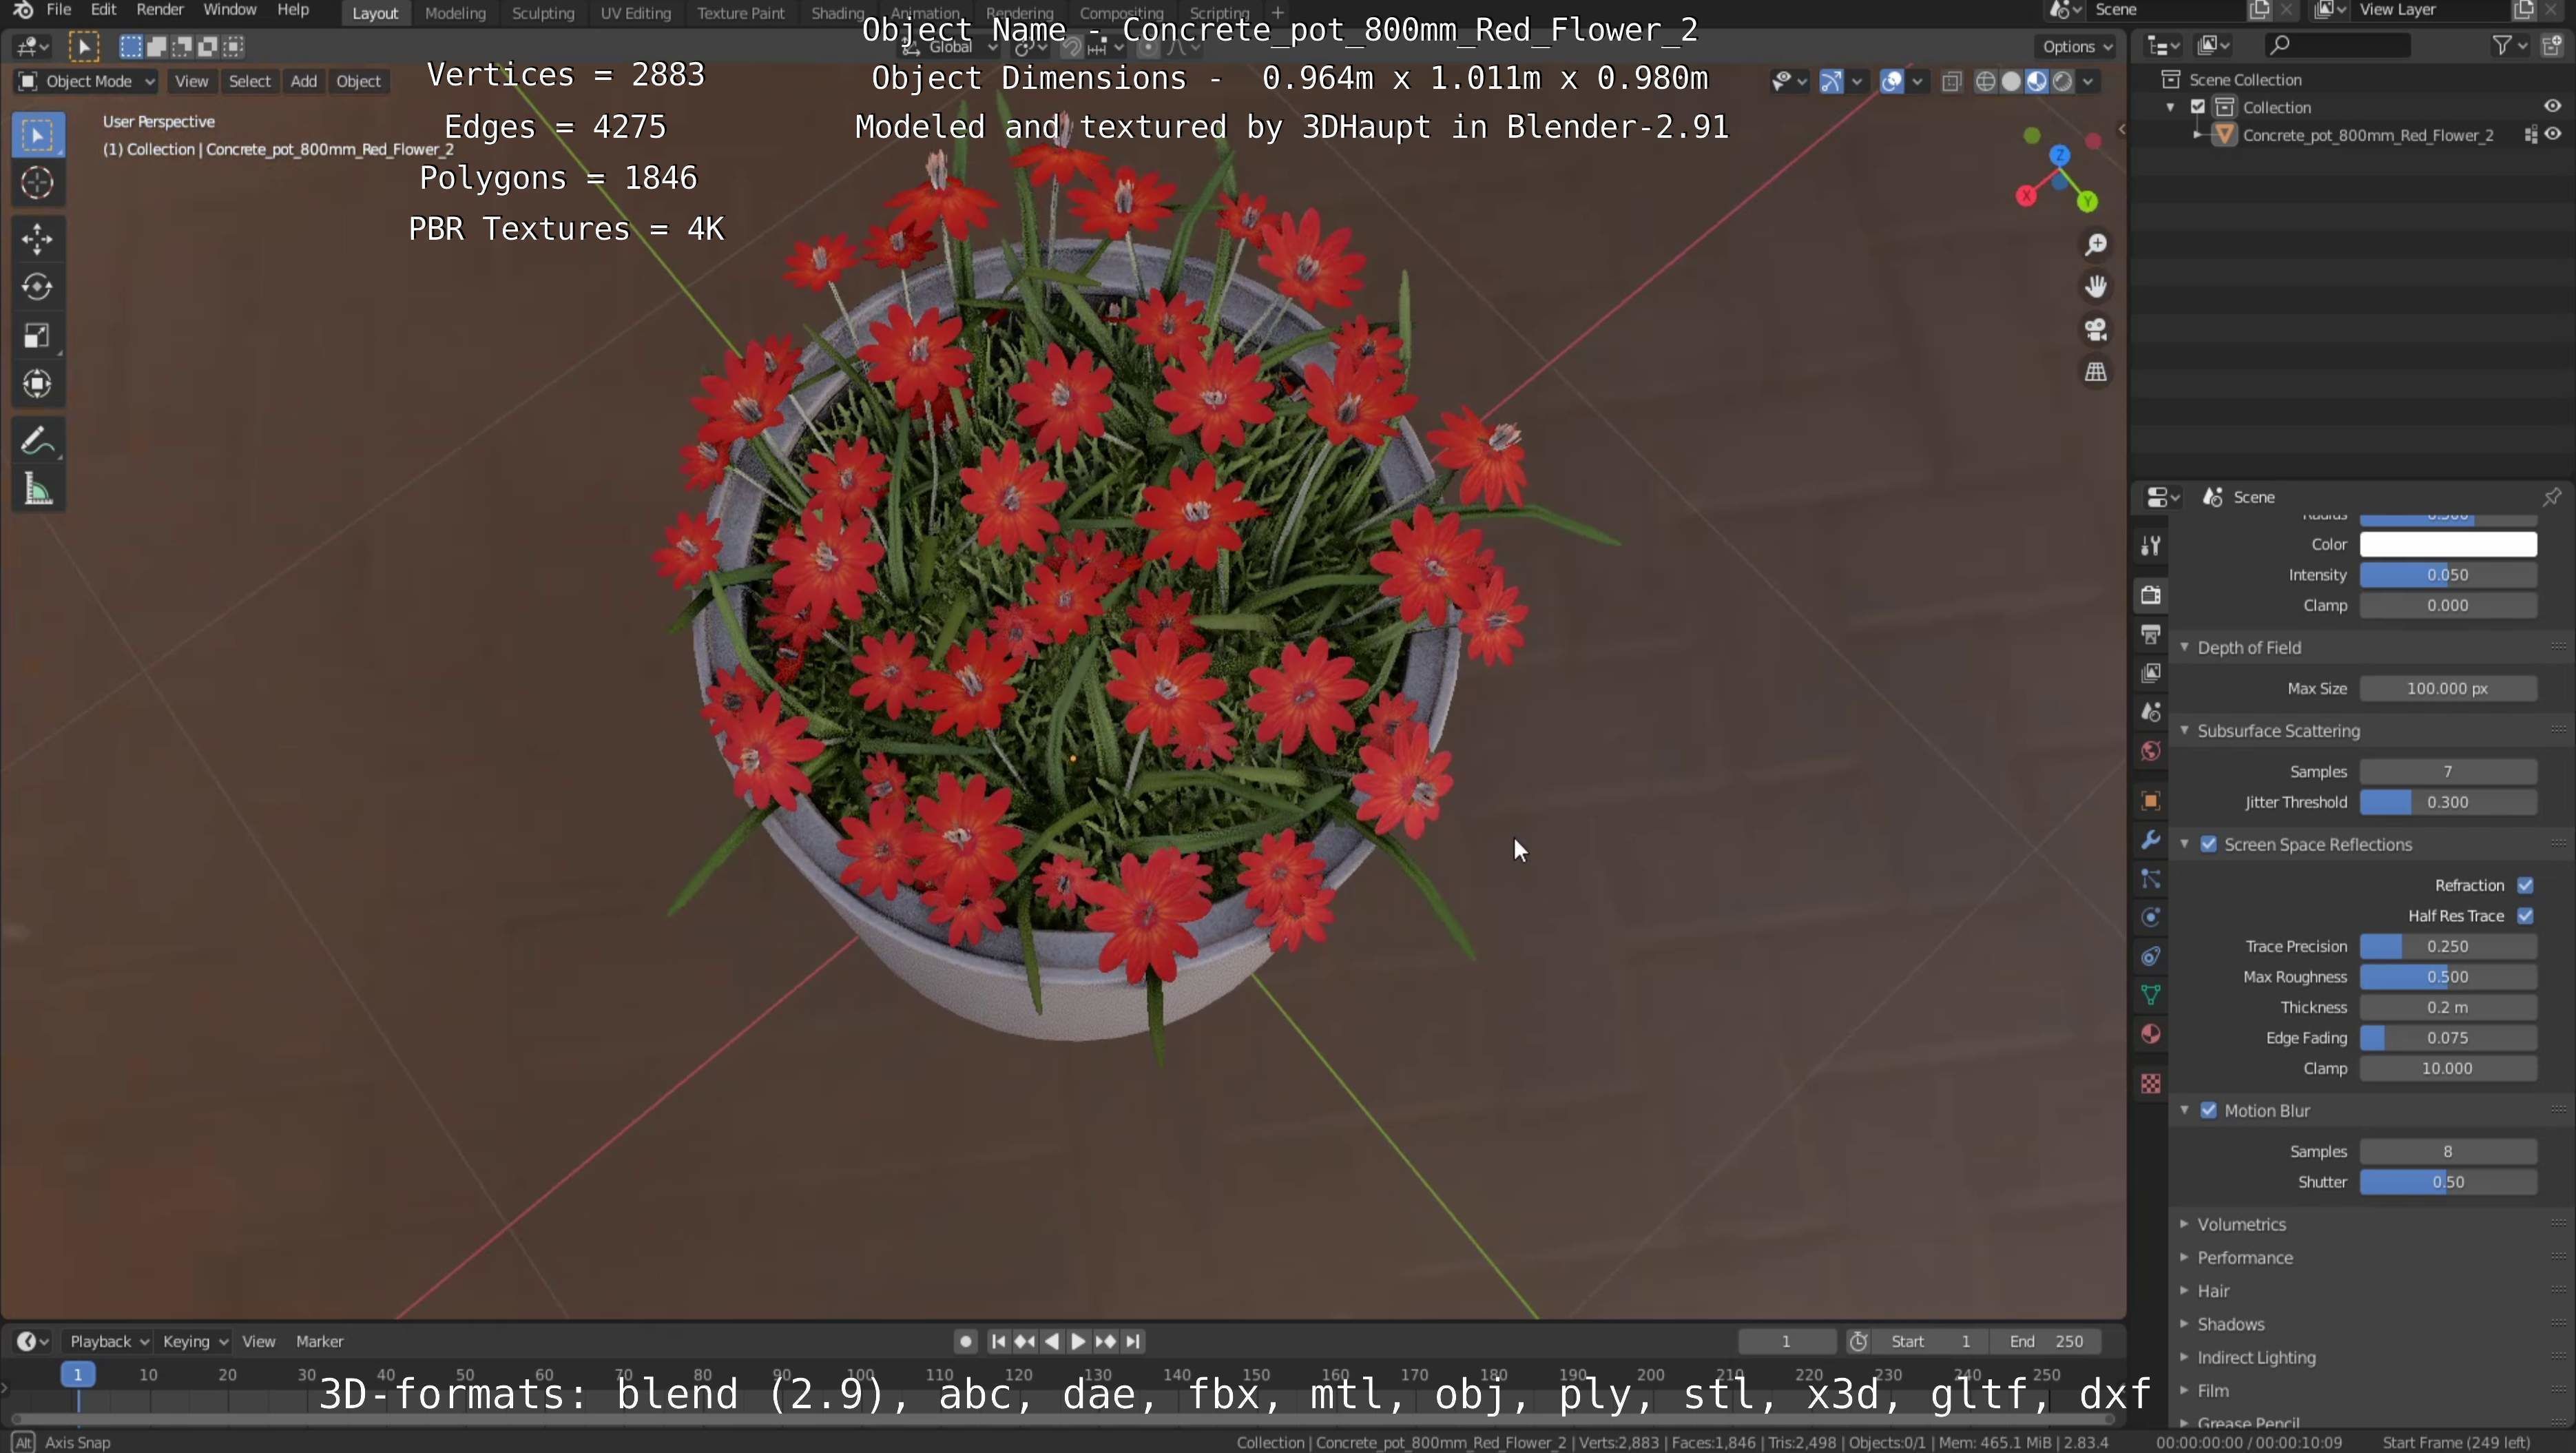This screenshot has width=2576, height=1453.
Task: Open the viewport Options dropdown
Action: pyautogui.click(x=2078, y=46)
